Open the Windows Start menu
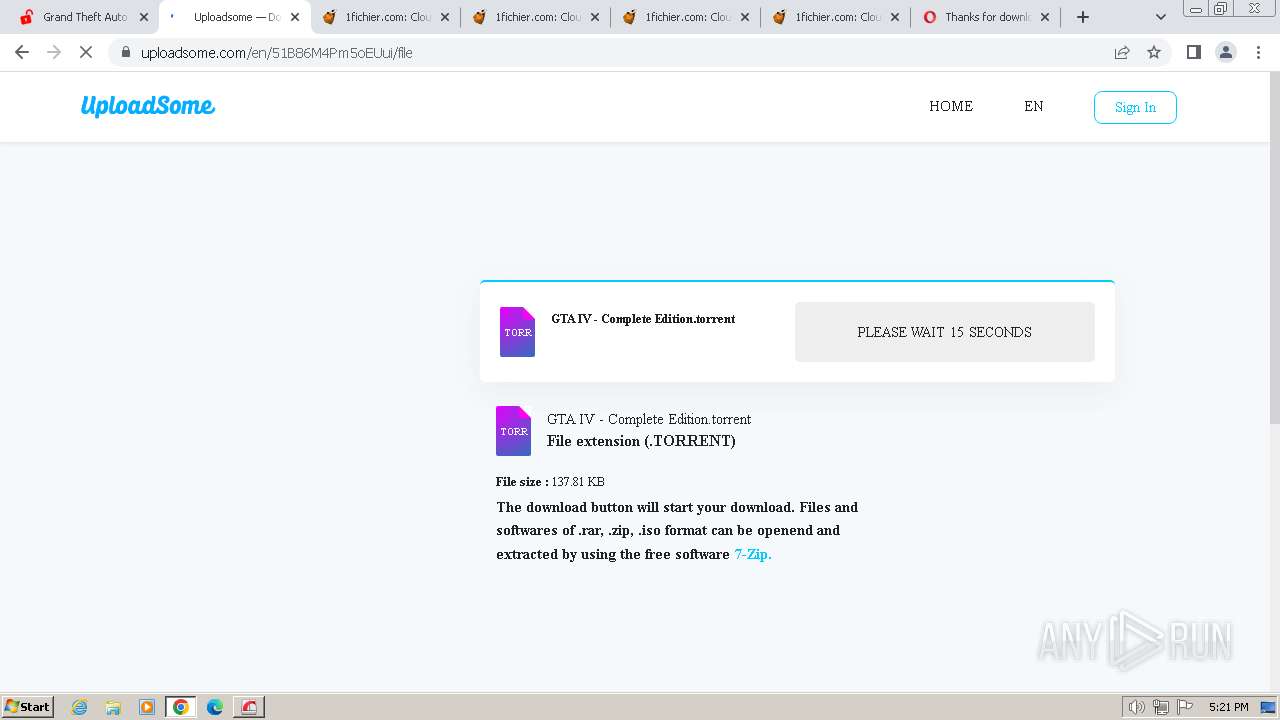Viewport: 1280px width, 720px height. coord(28,707)
